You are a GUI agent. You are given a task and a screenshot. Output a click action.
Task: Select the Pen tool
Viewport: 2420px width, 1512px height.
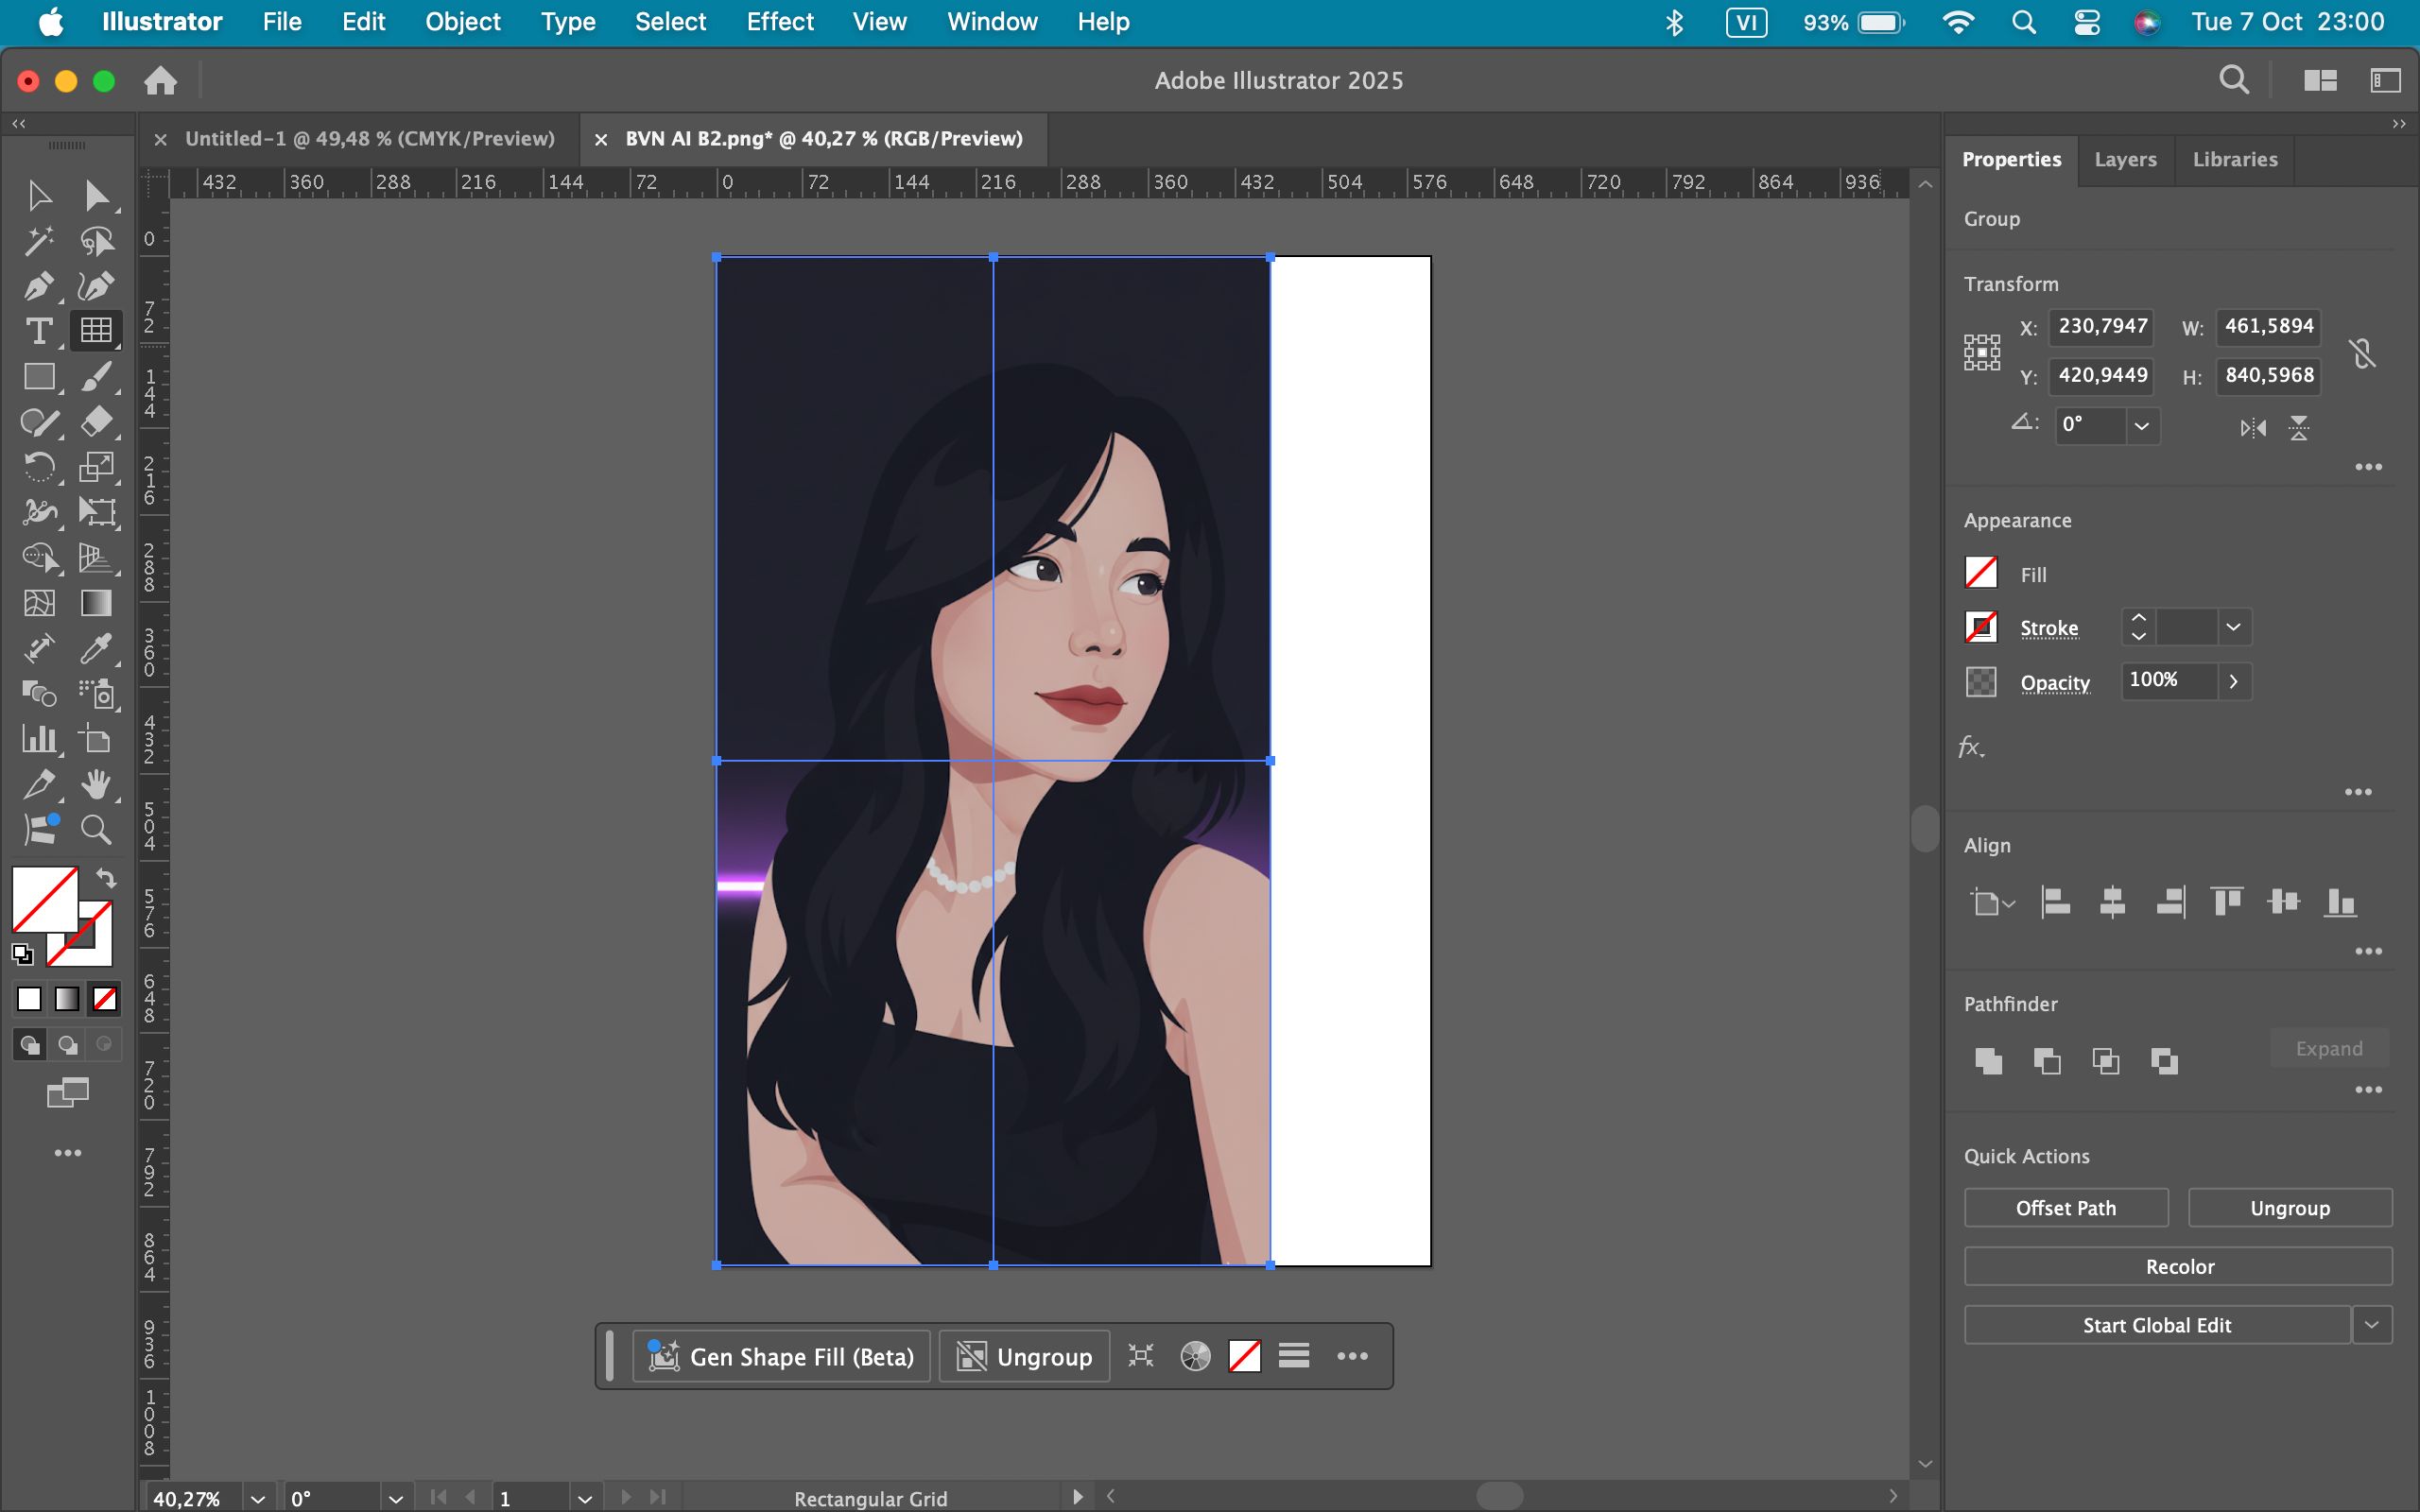click(x=39, y=286)
